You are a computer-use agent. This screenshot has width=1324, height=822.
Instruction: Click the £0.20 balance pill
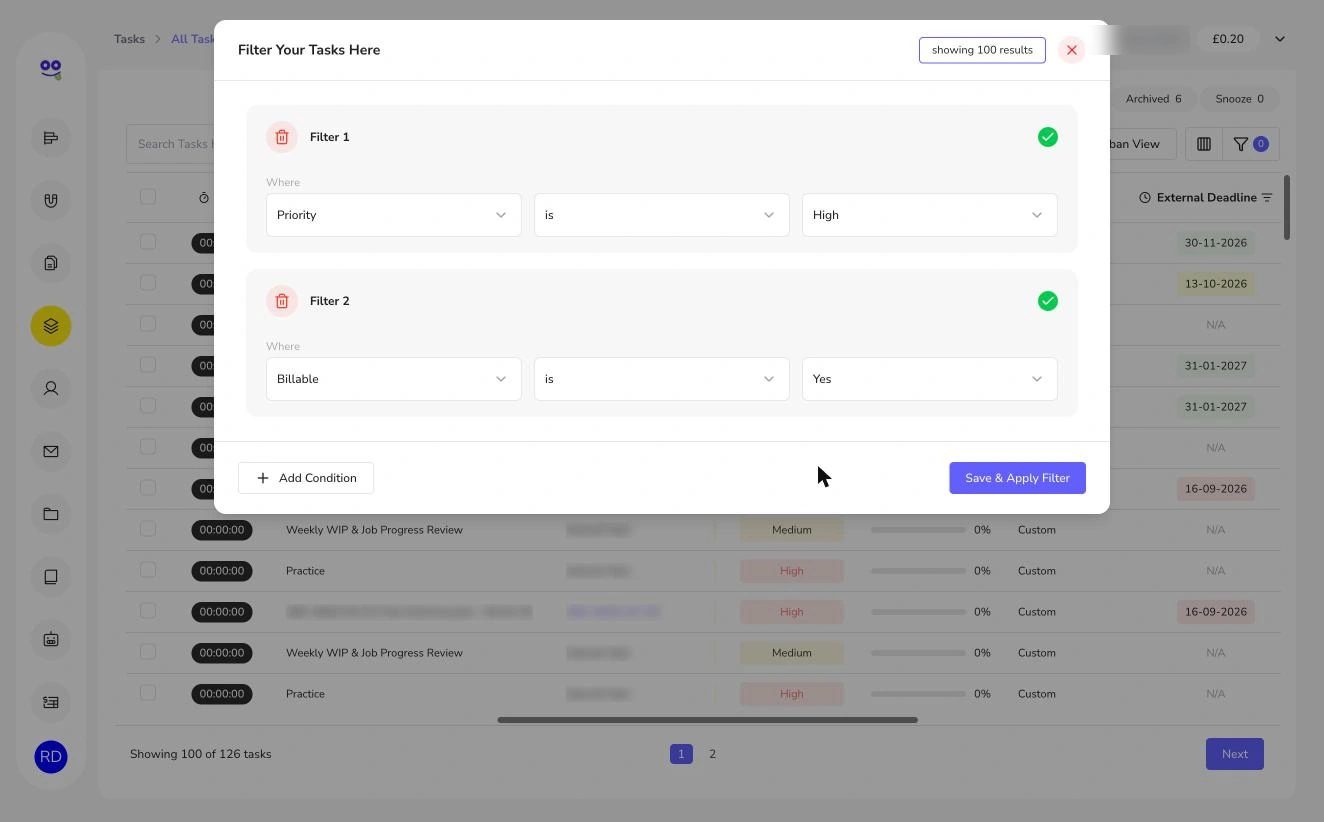[1228, 39]
